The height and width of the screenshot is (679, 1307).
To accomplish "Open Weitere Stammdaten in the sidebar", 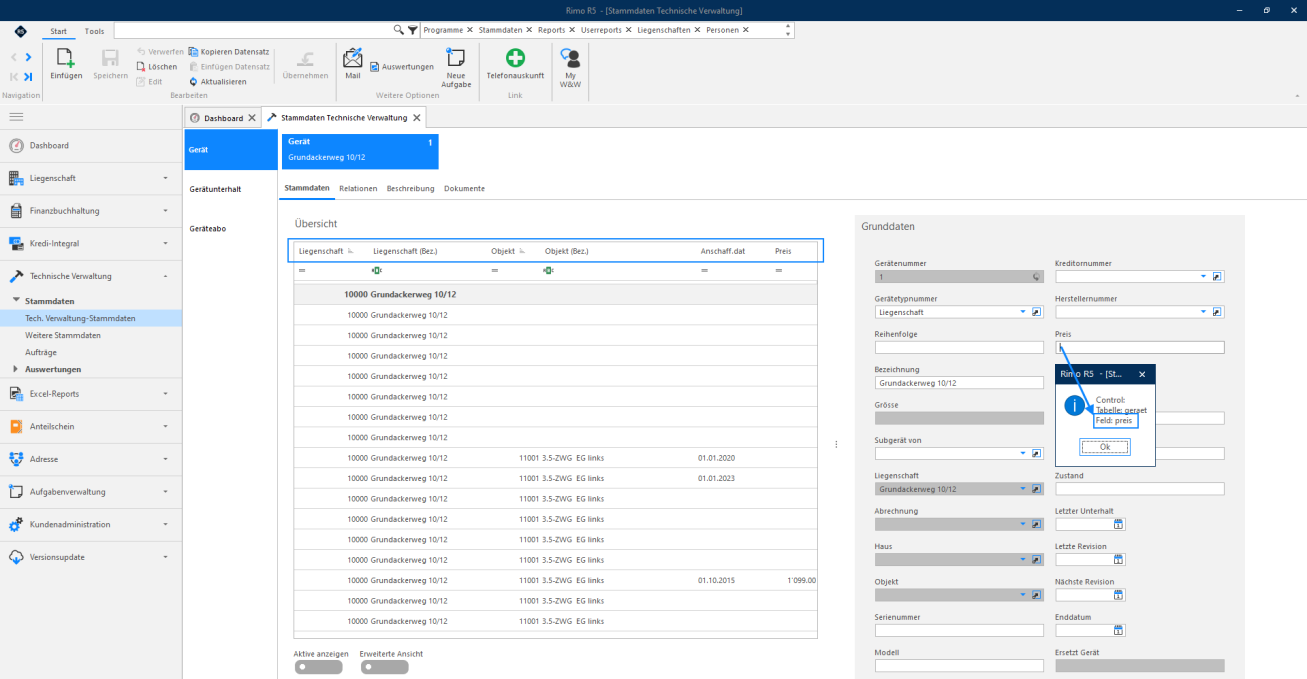I will coord(63,335).
